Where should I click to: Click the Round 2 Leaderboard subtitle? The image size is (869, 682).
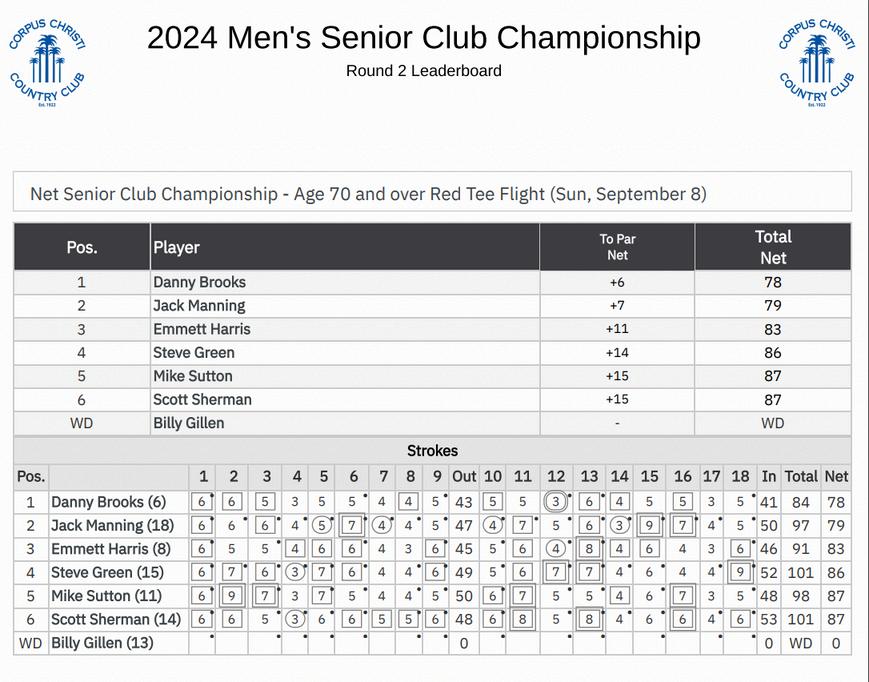[424, 71]
